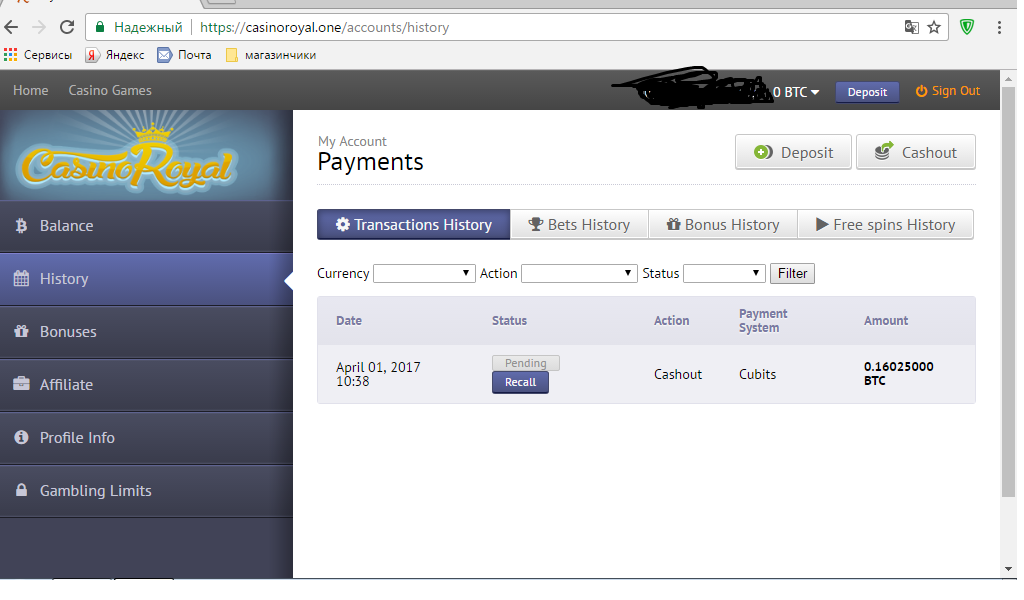Screen dimensions: 1024x600
Task: Open the Status filter dropdown
Action: tap(724, 273)
